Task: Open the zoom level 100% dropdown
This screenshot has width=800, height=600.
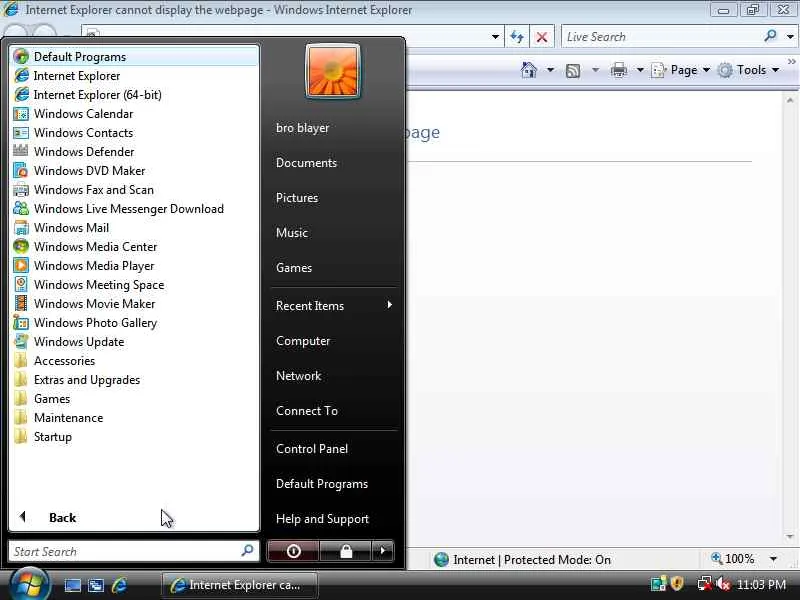Action: click(773, 559)
